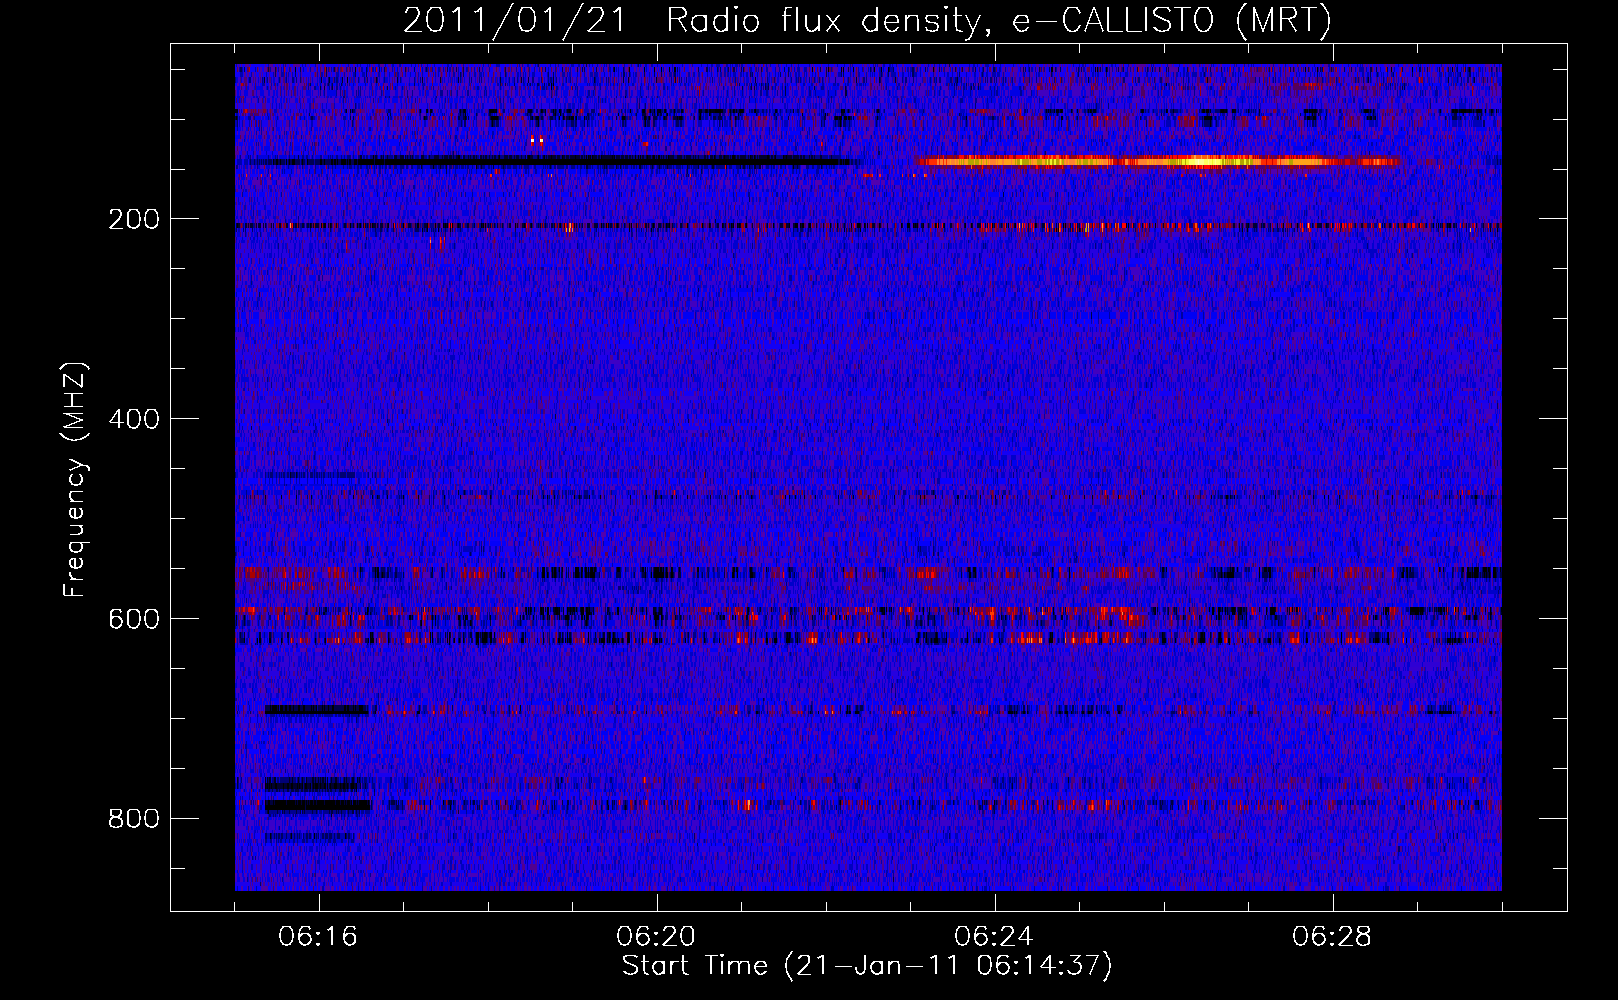This screenshot has width=1618, height=1000.
Task: Click the bright yellow radio burst streak
Action: click(x=1158, y=161)
